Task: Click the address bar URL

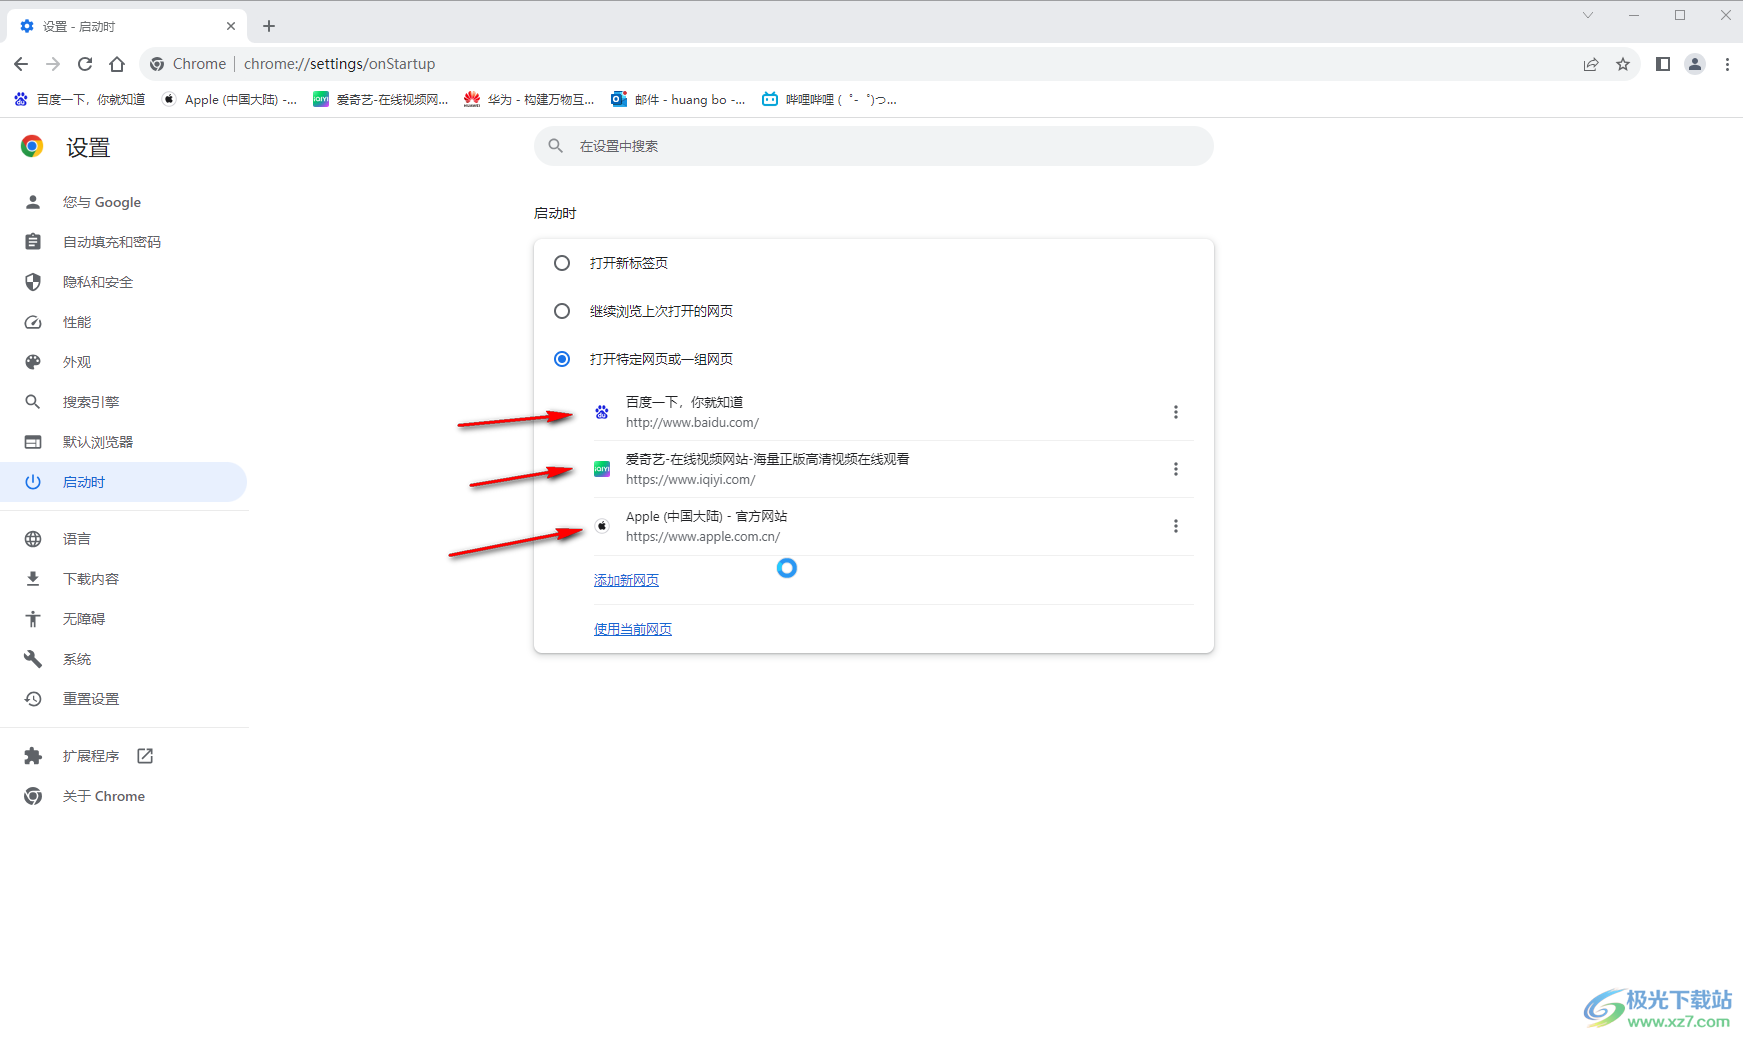Action: point(339,64)
